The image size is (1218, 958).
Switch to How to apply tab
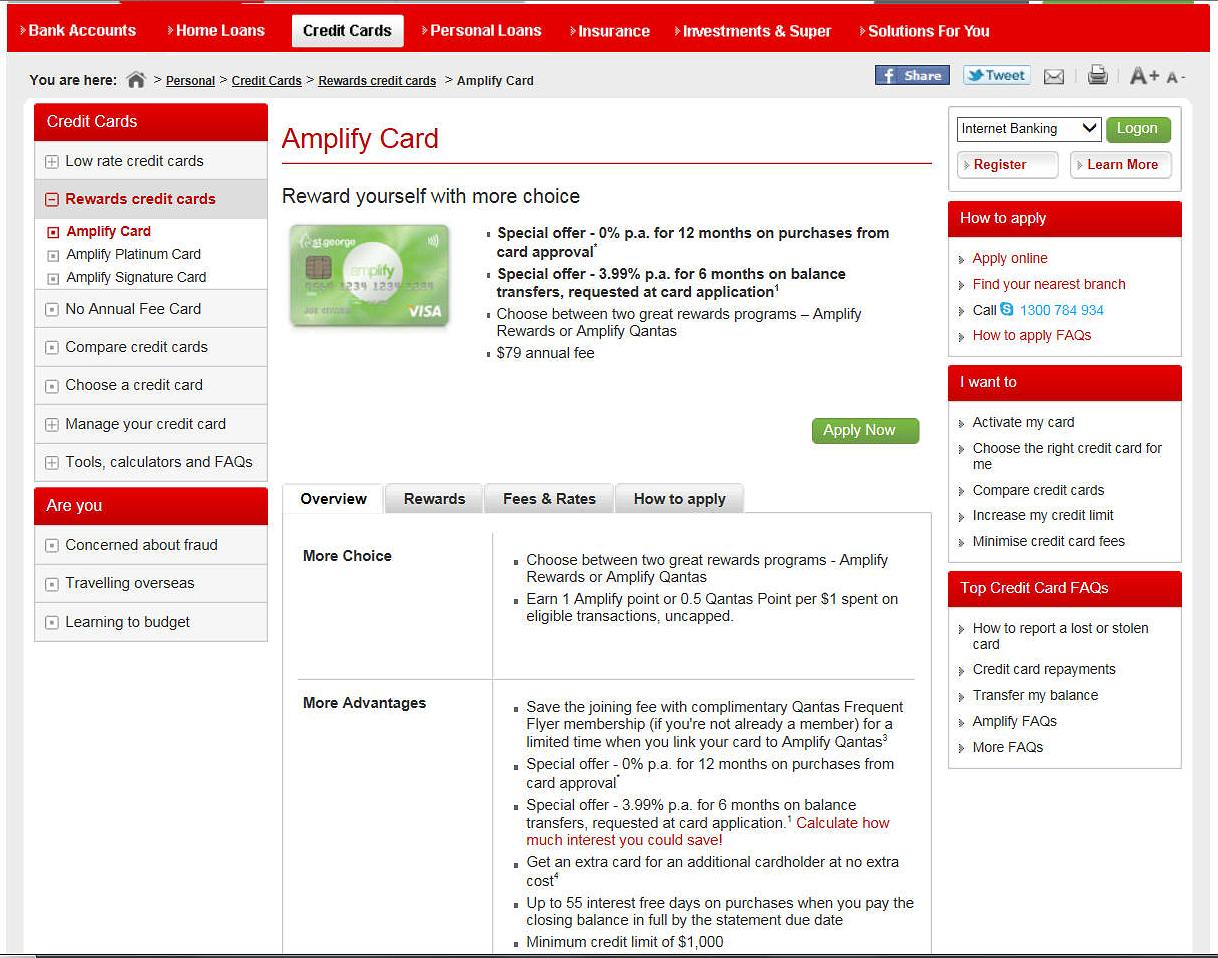[679, 499]
